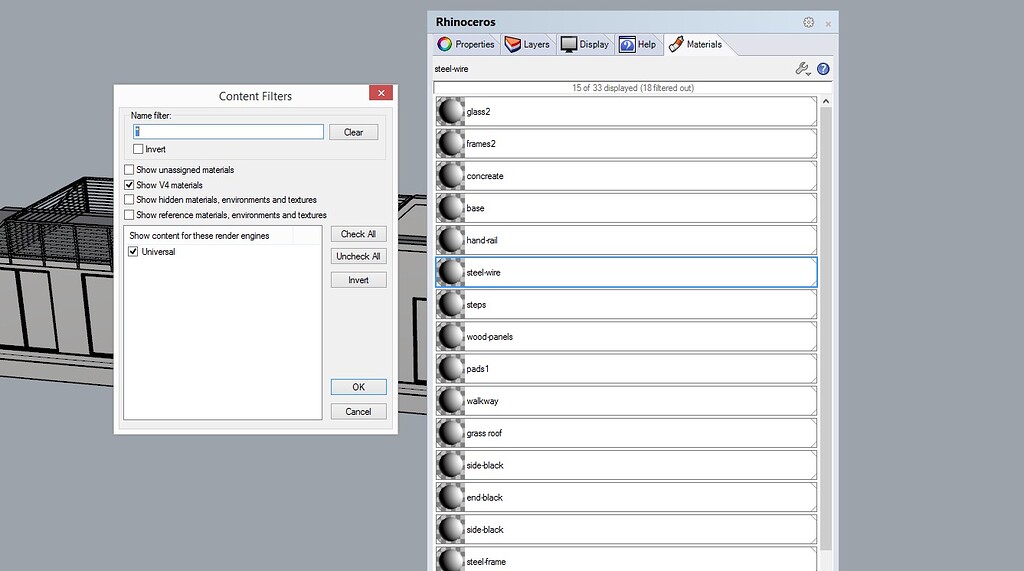Cancel the Content Filters dialog
1024x571 pixels.
click(359, 412)
